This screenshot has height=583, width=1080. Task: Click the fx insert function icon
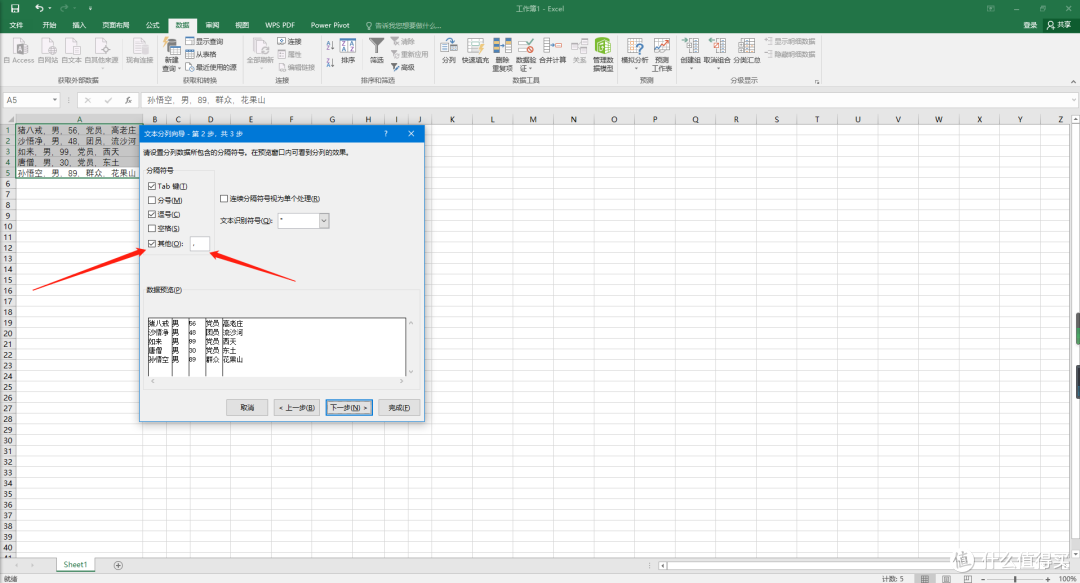tap(128, 100)
